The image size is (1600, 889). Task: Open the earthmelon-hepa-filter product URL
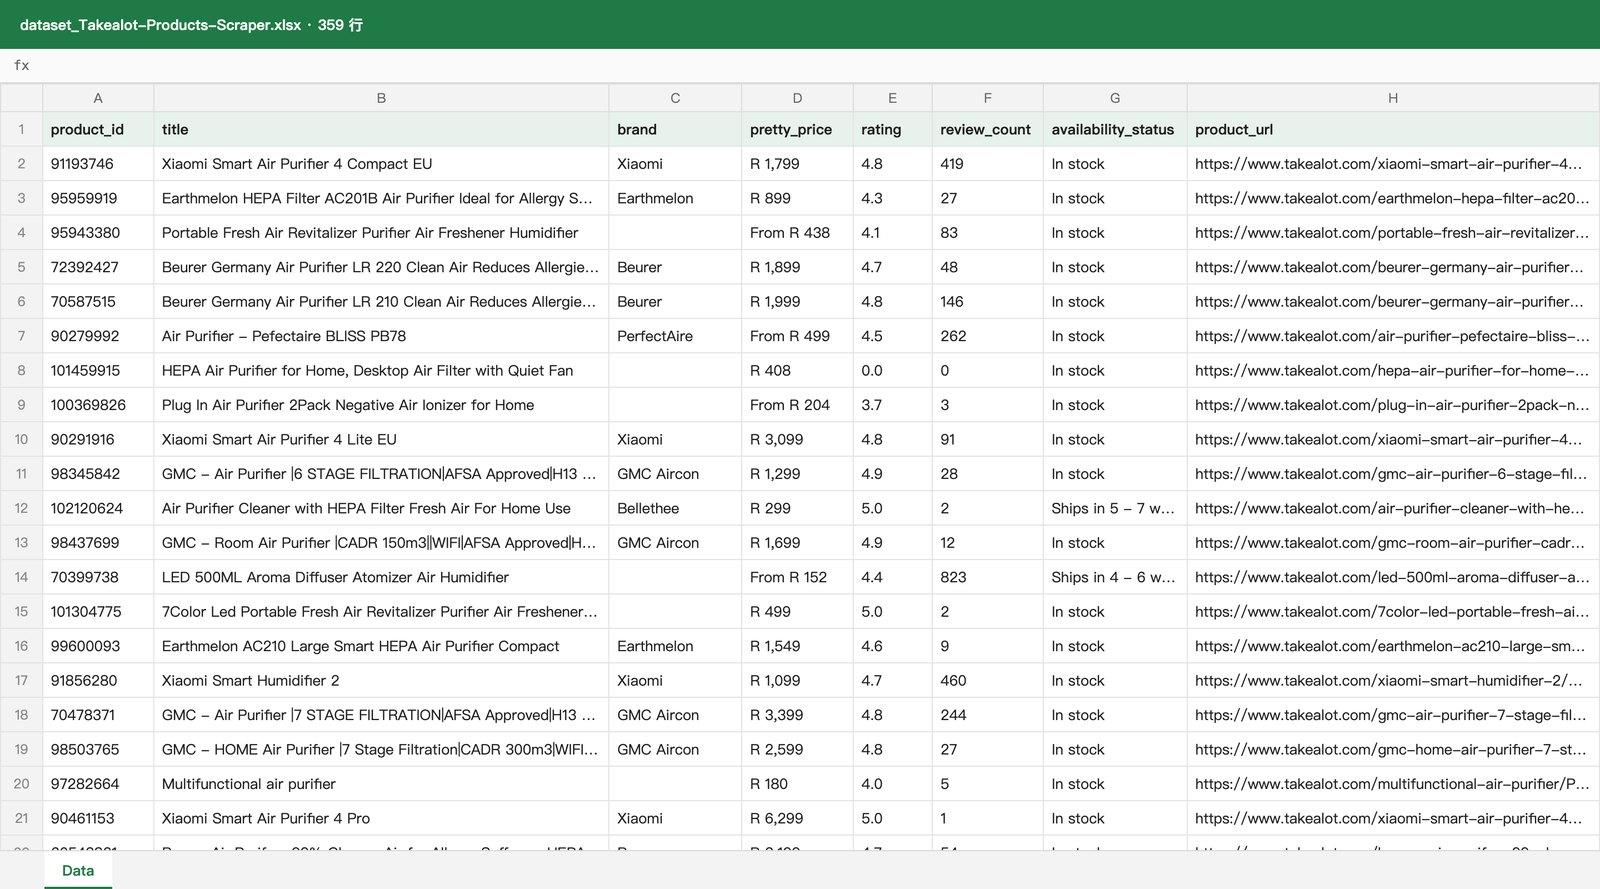pos(1393,198)
